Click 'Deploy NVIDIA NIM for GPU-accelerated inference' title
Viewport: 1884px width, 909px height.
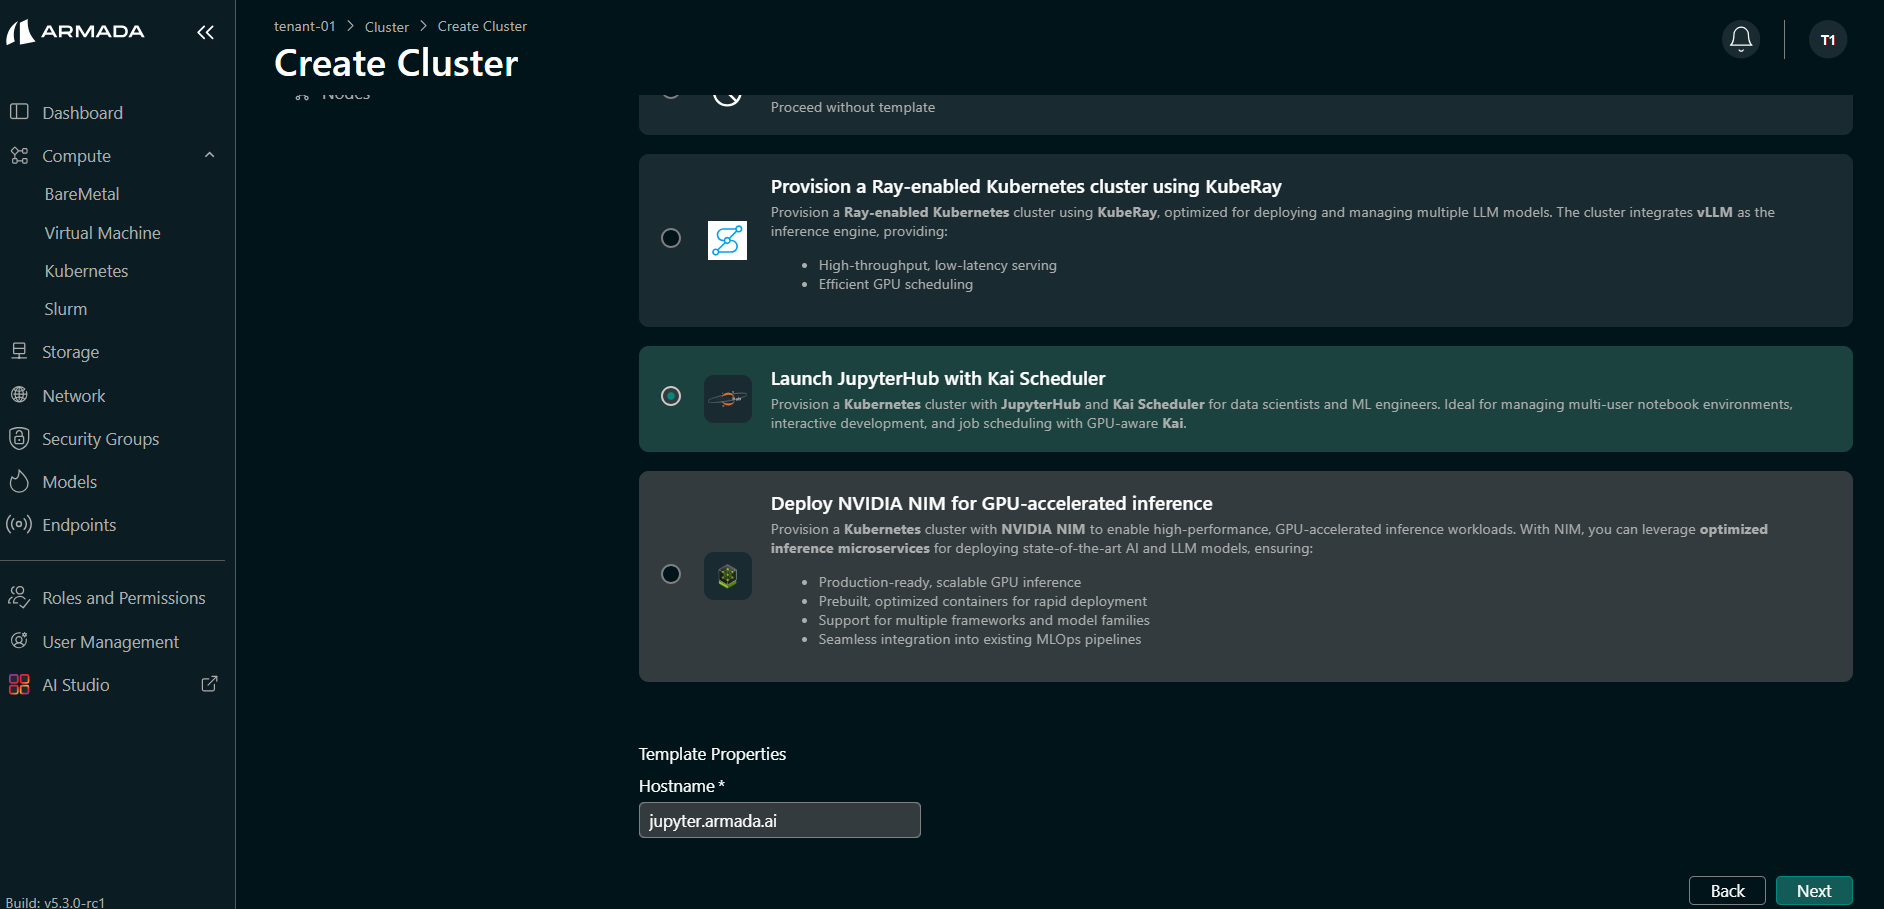(x=991, y=503)
